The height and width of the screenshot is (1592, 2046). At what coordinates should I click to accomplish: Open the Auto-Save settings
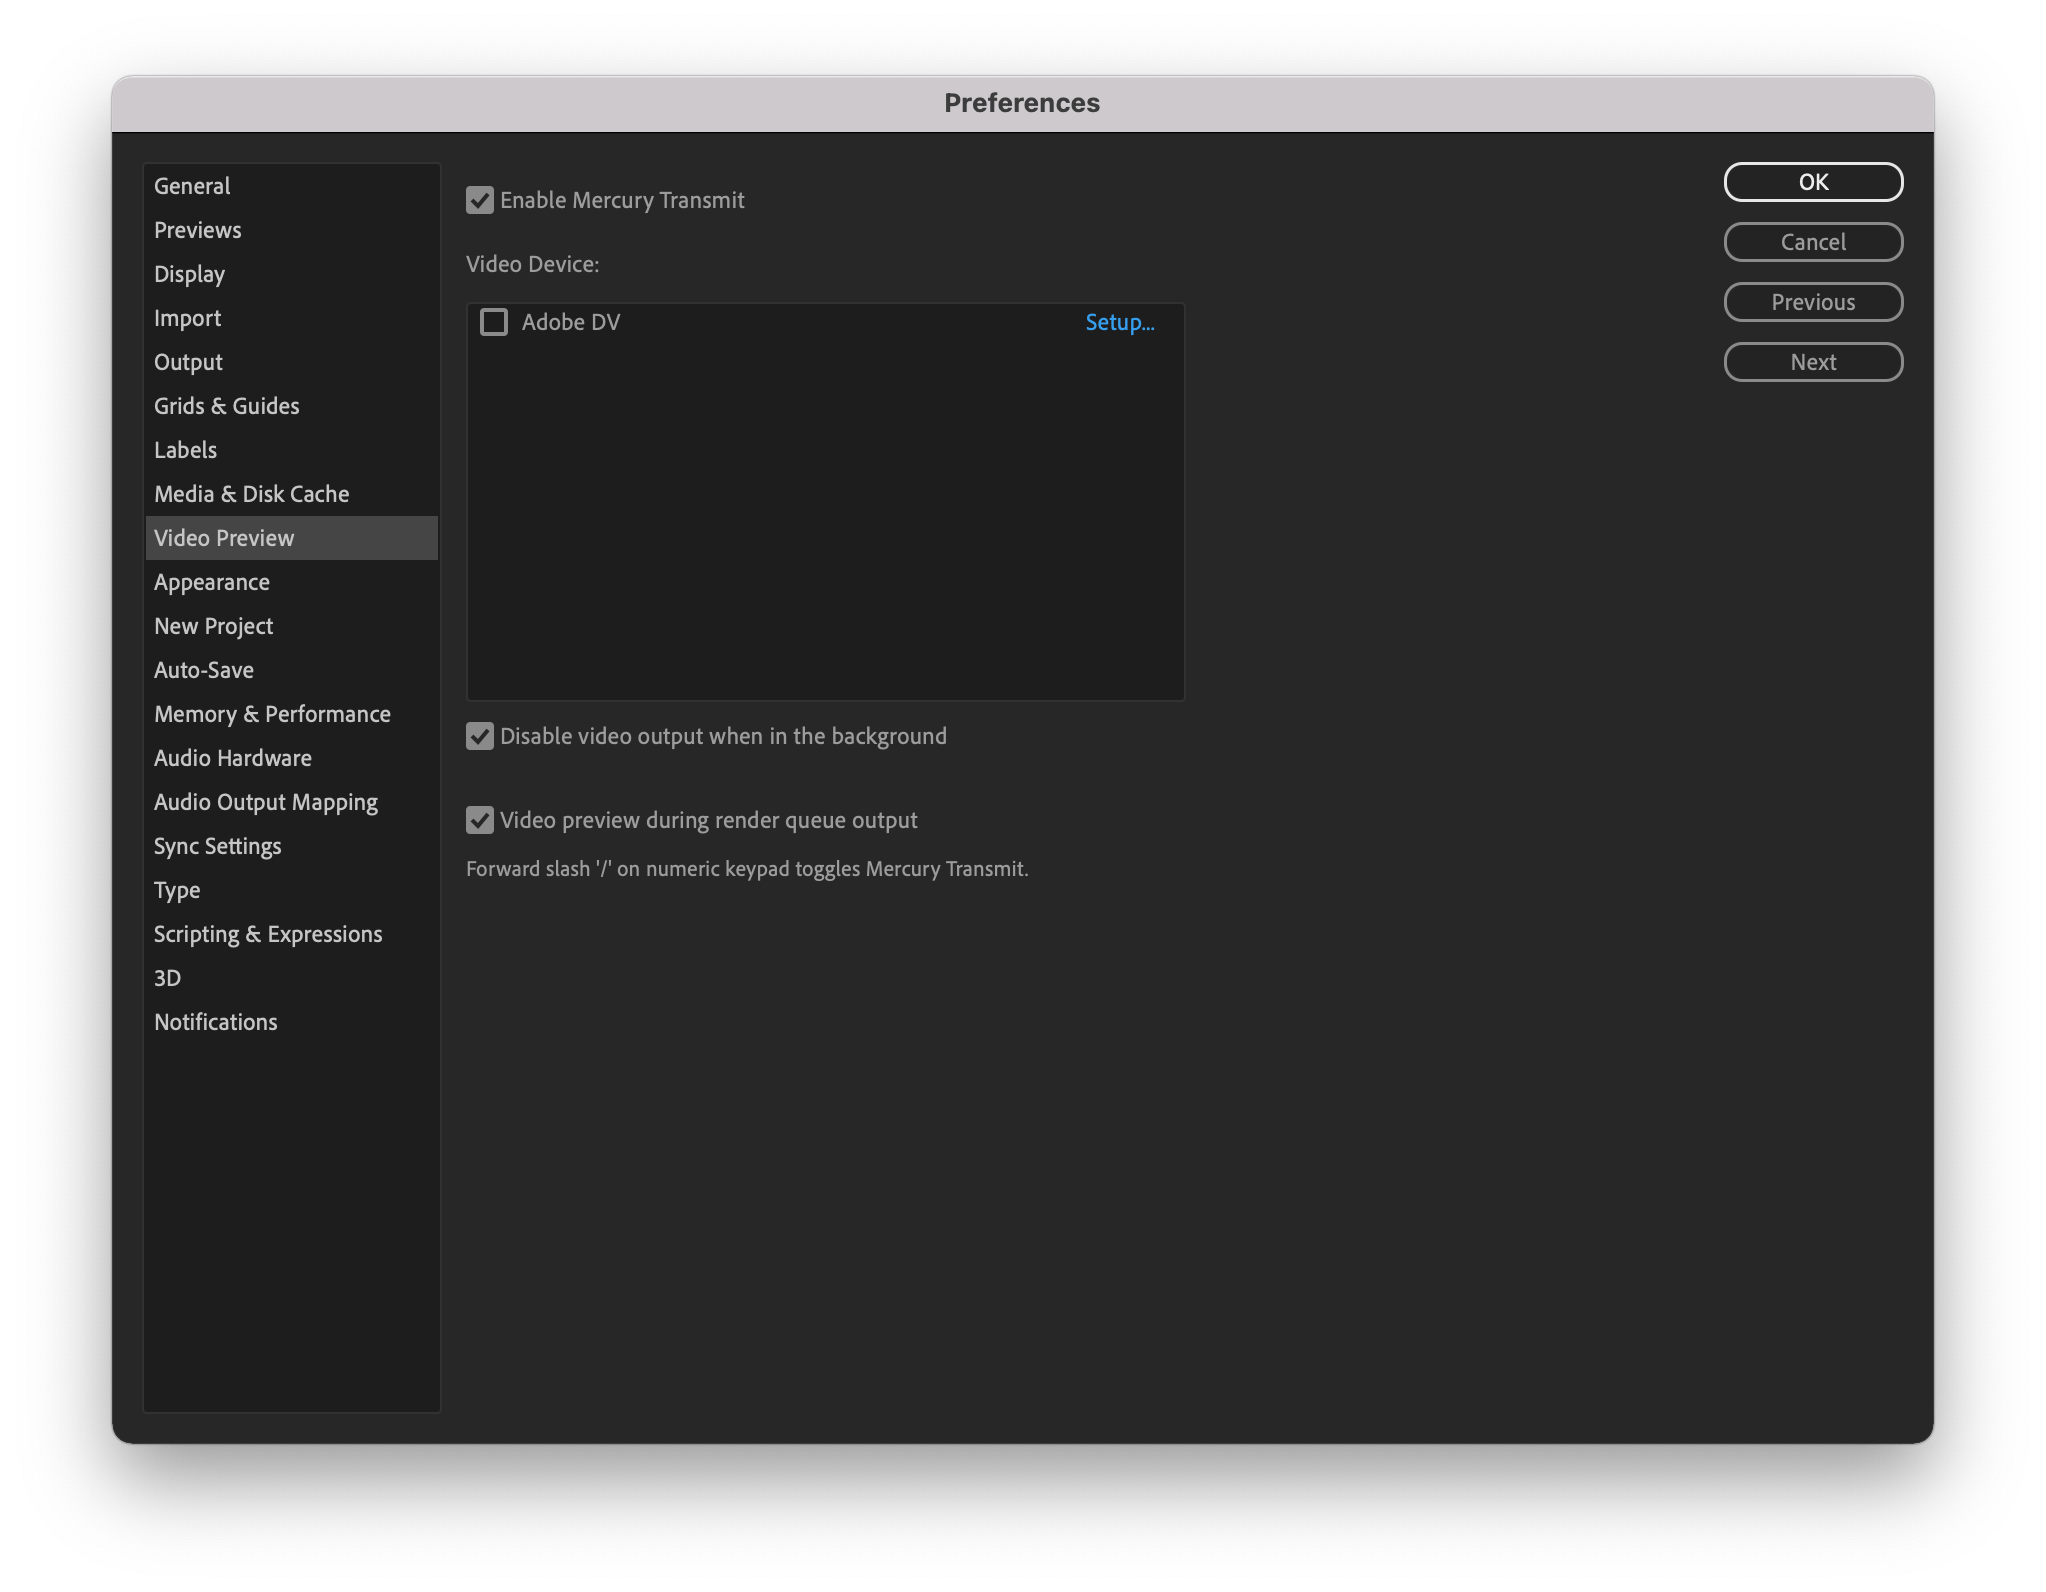204,669
